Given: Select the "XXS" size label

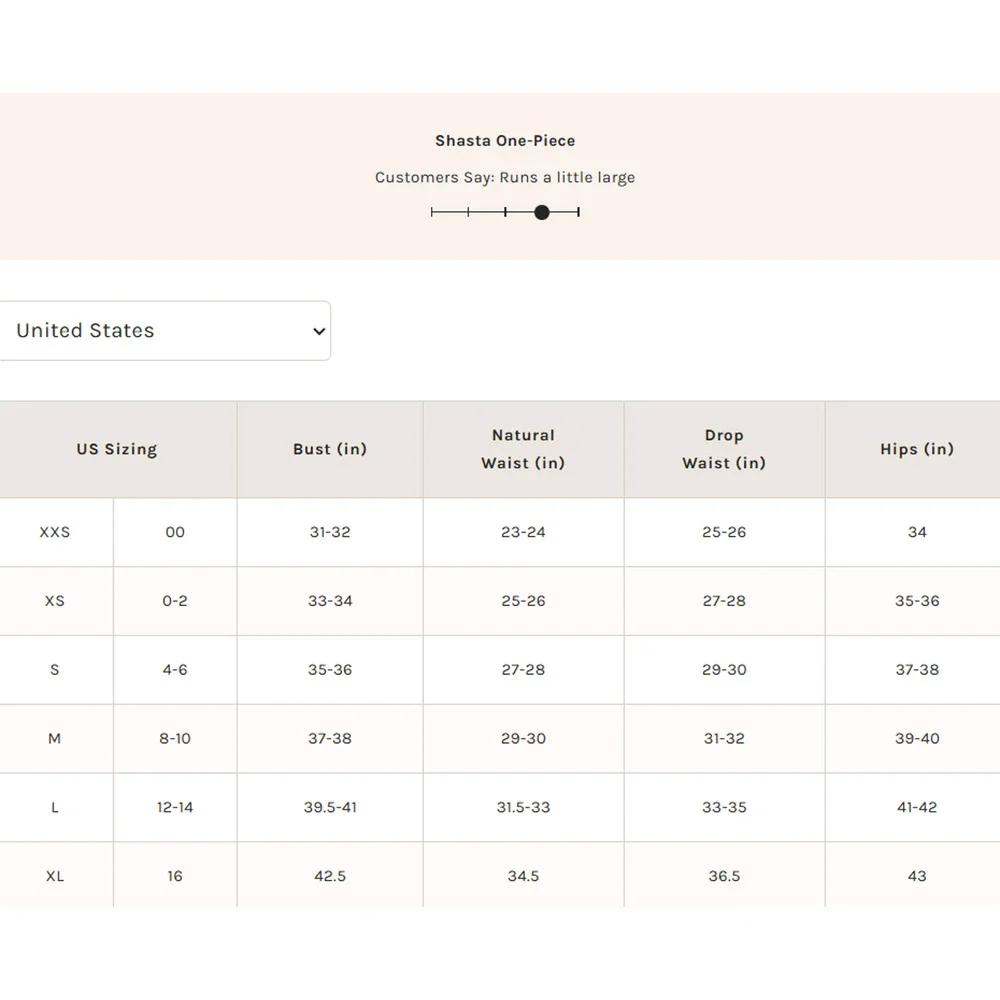Looking at the screenshot, I should (x=55, y=532).
